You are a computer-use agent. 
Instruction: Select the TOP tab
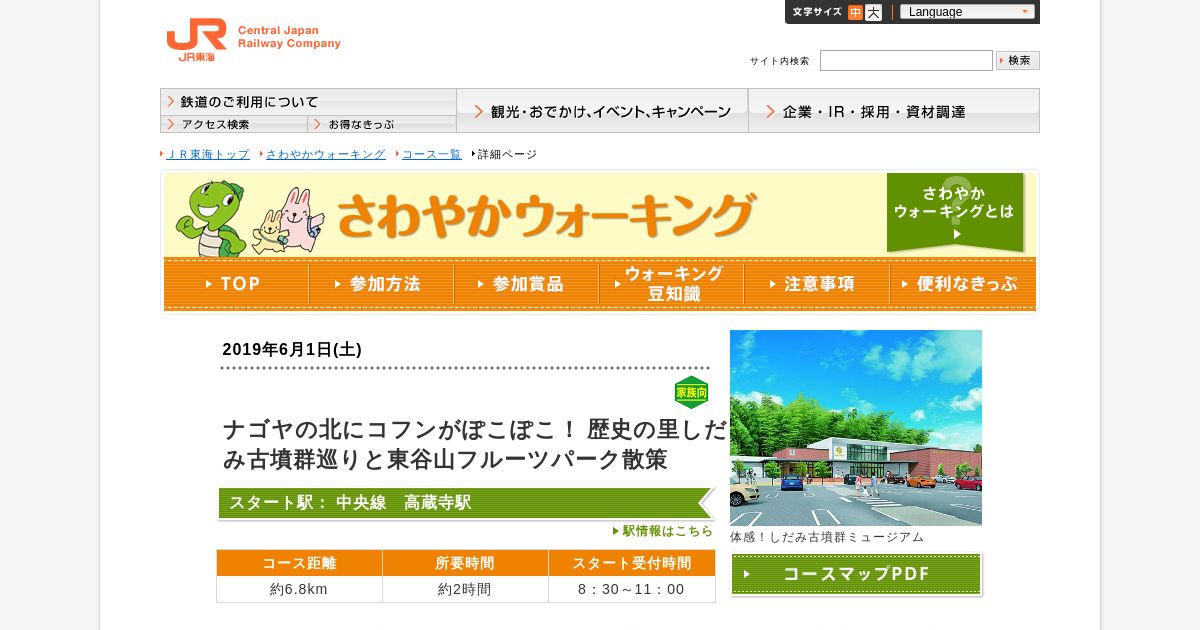236,284
